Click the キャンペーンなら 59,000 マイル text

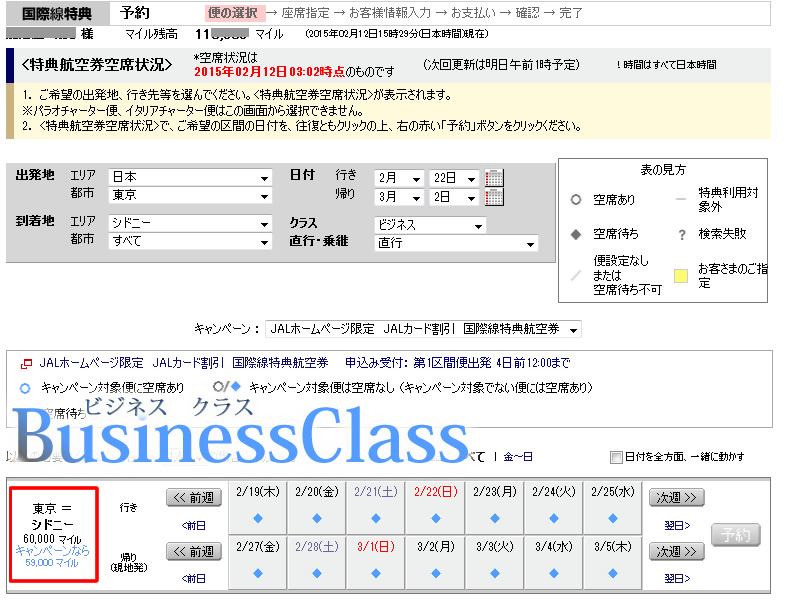tap(52, 556)
